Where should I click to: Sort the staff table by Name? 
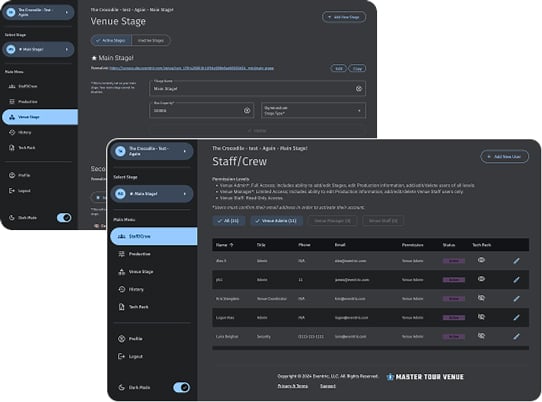(224, 245)
